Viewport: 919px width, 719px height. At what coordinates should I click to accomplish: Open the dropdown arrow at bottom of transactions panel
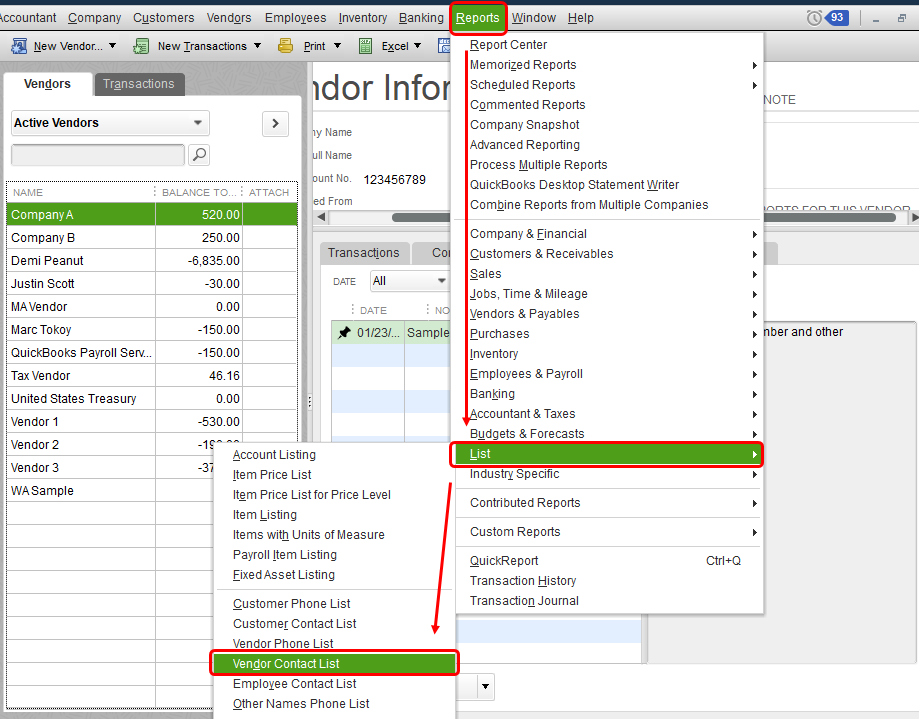(x=485, y=686)
